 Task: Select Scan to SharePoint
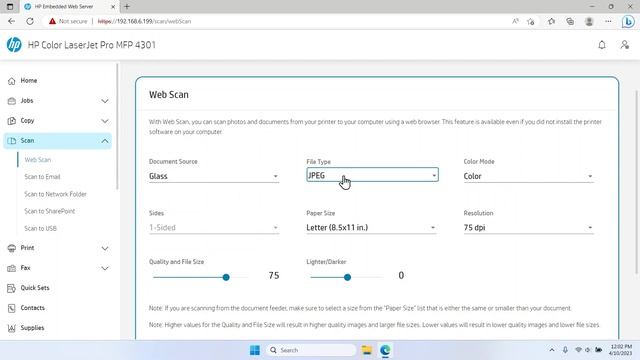click(x=50, y=211)
